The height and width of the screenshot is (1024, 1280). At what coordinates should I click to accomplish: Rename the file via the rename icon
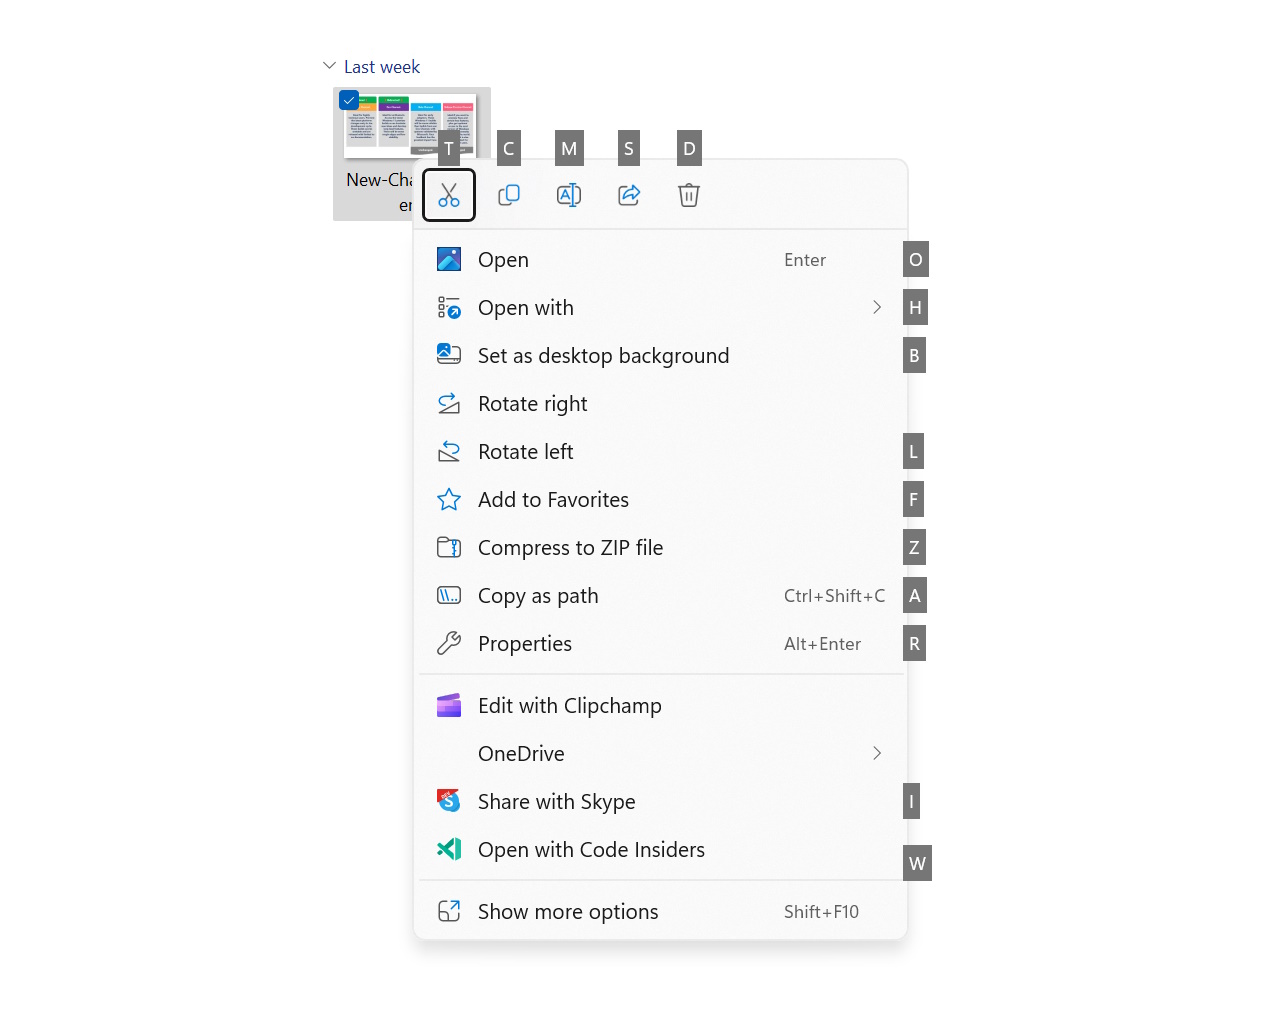coord(569,195)
